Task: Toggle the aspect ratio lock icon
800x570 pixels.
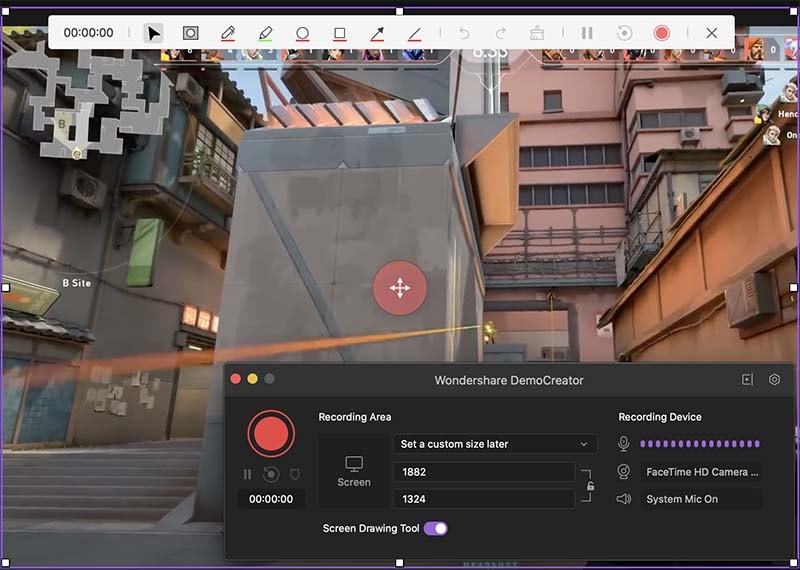Action: (x=590, y=486)
